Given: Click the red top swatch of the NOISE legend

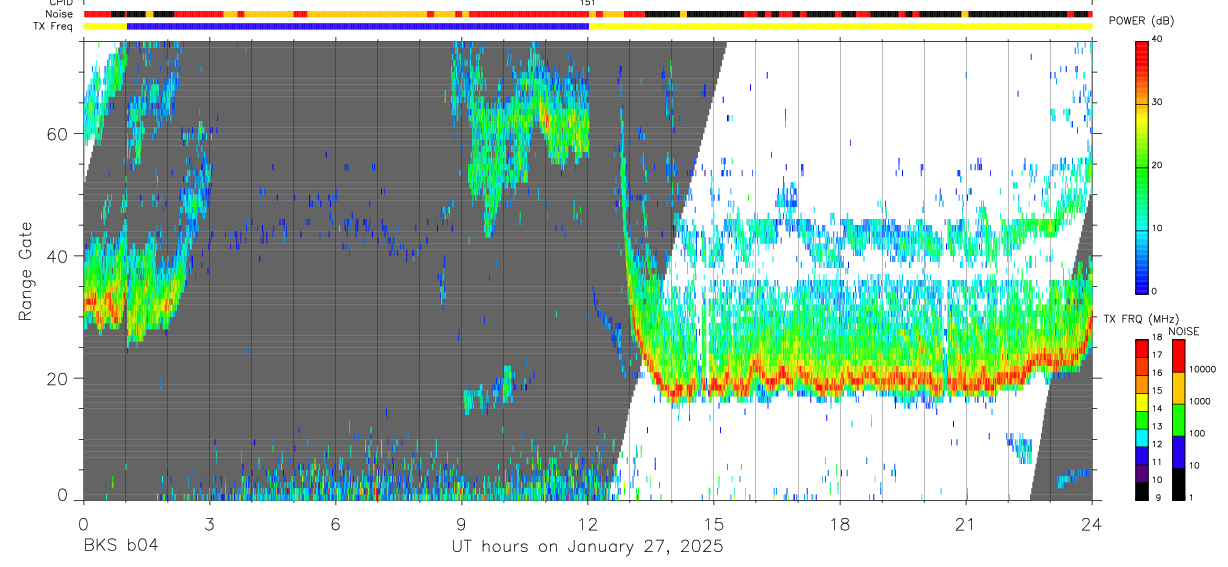Looking at the screenshot, I should click(x=1179, y=355).
